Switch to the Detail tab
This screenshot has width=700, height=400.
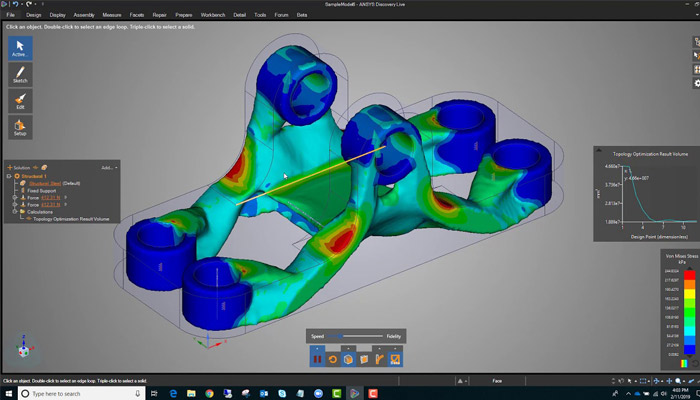pos(239,15)
